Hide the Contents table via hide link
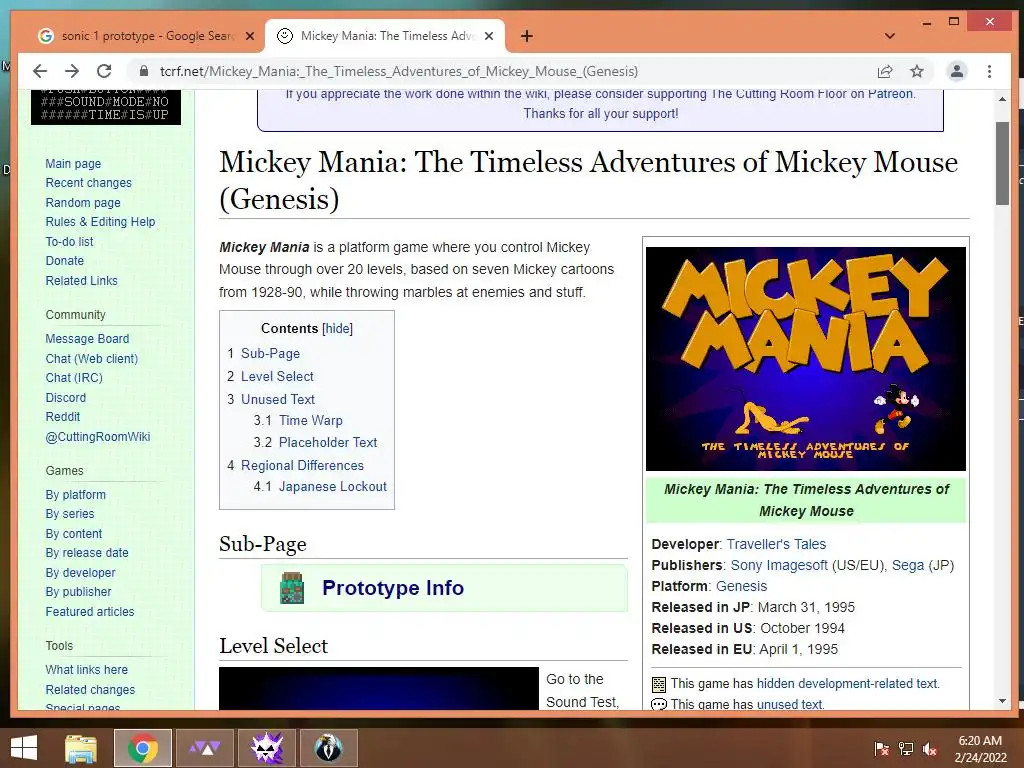Viewport: 1024px width, 768px height. 338,328
